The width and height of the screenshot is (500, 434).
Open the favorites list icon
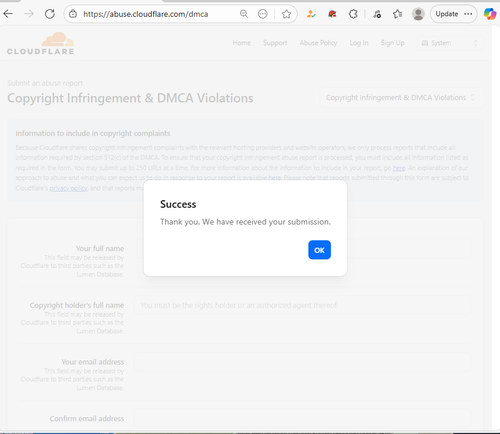(x=397, y=14)
